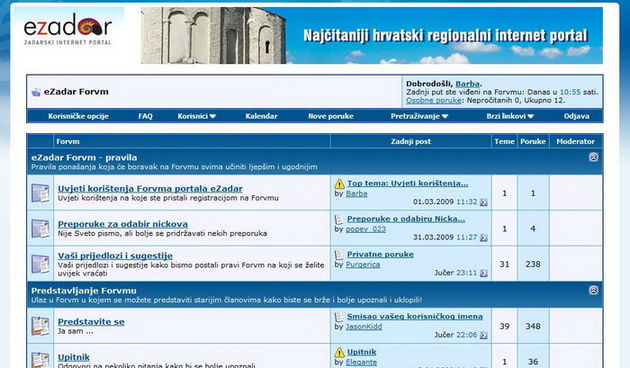Viewport: 630px width, 368px height.
Task: Click the Teme column header
Action: pyautogui.click(x=504, y=141)
